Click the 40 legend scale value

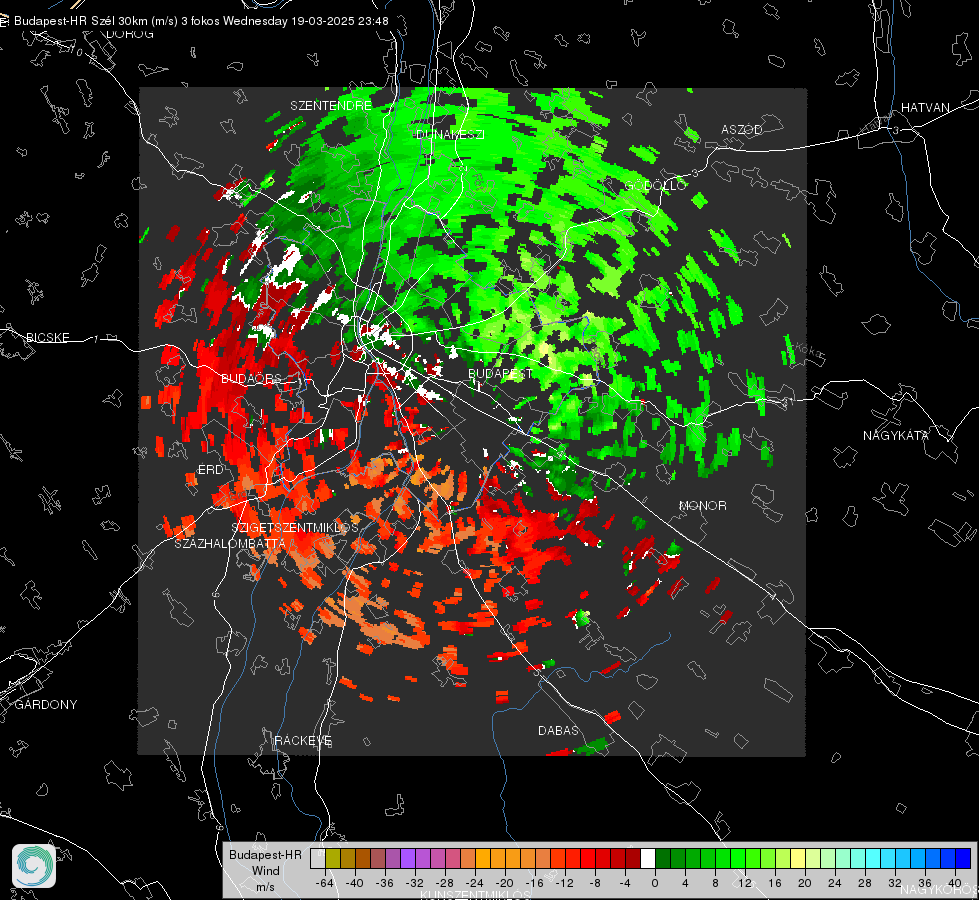[x=955, y=883]
